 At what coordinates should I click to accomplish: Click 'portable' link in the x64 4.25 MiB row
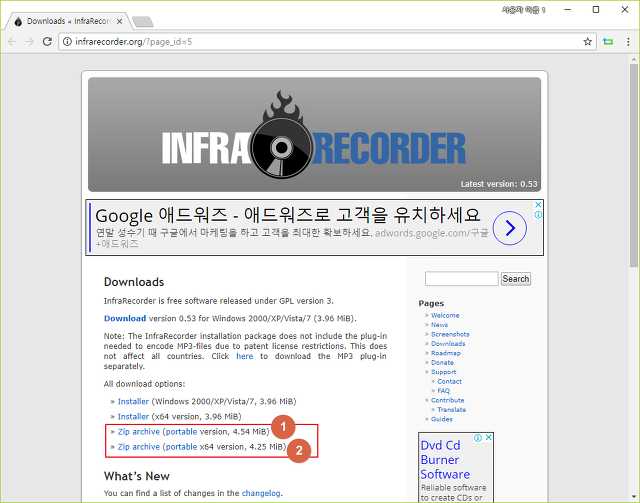181,447
